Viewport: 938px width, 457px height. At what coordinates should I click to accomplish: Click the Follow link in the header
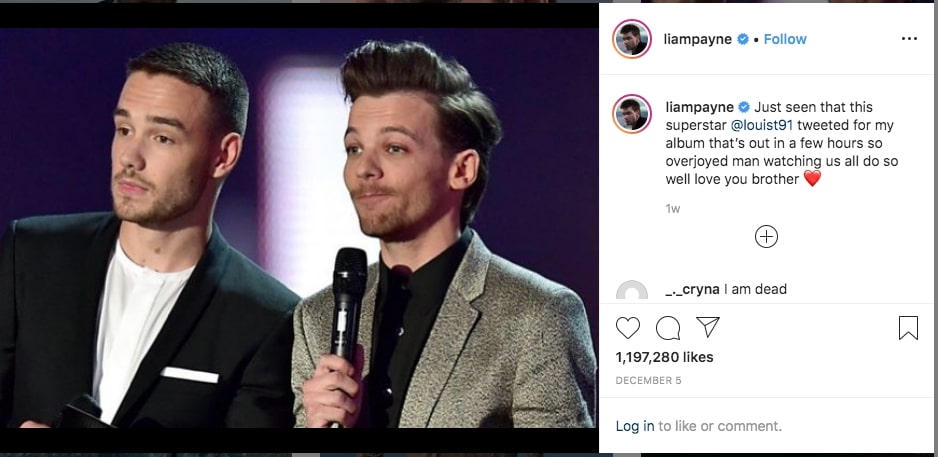785,39
